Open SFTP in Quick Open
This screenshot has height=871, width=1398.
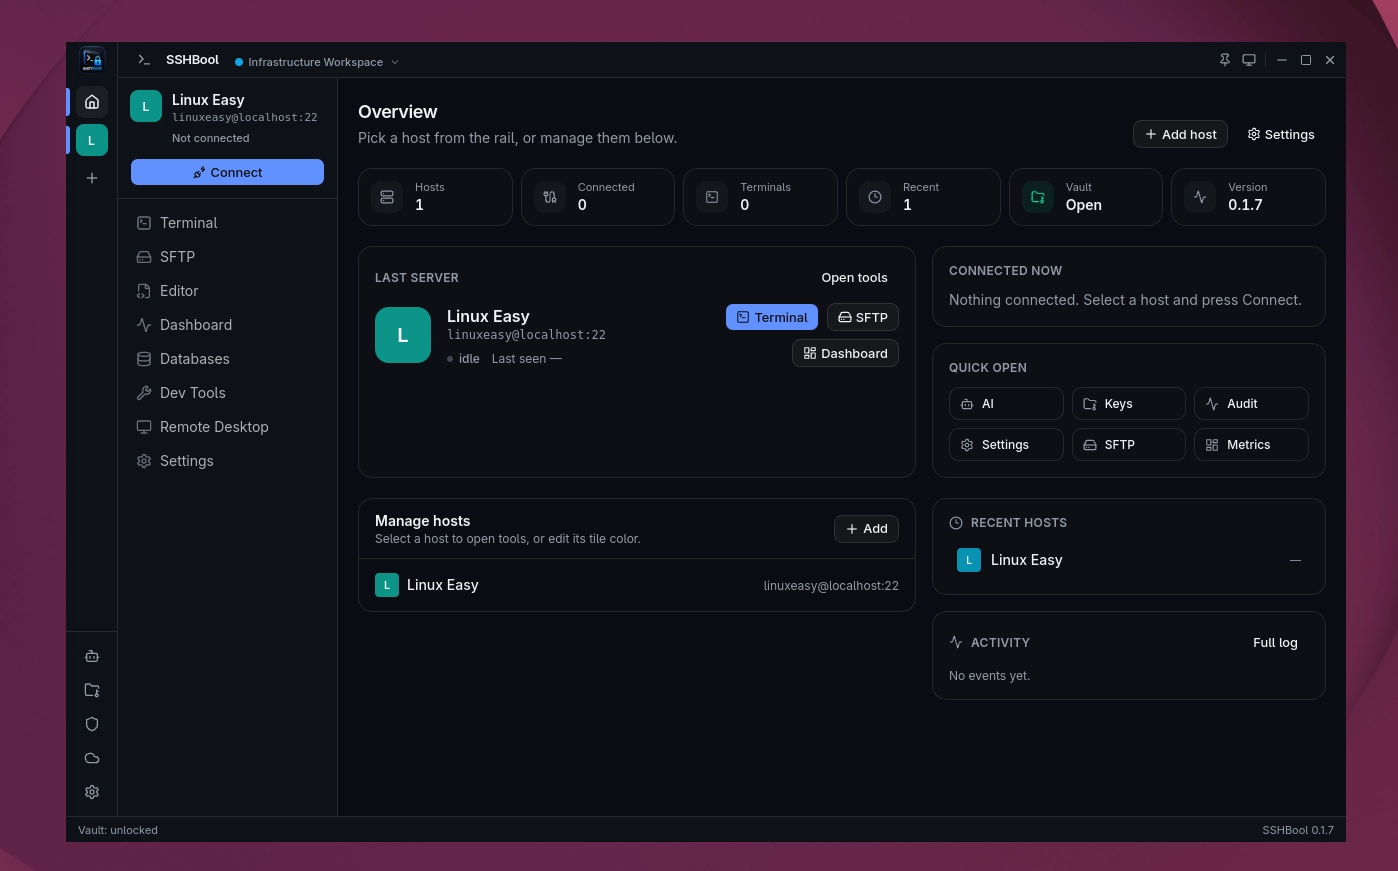[x=1129, y=445]
